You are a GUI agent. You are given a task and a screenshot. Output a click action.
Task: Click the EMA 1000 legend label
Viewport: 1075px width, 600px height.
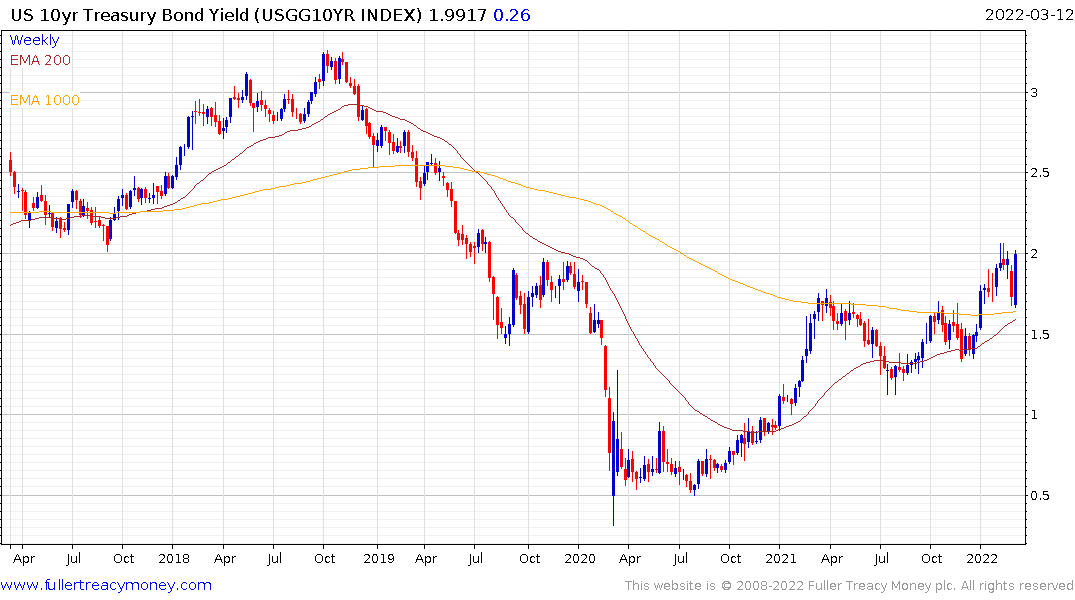(x=45, y=100)
